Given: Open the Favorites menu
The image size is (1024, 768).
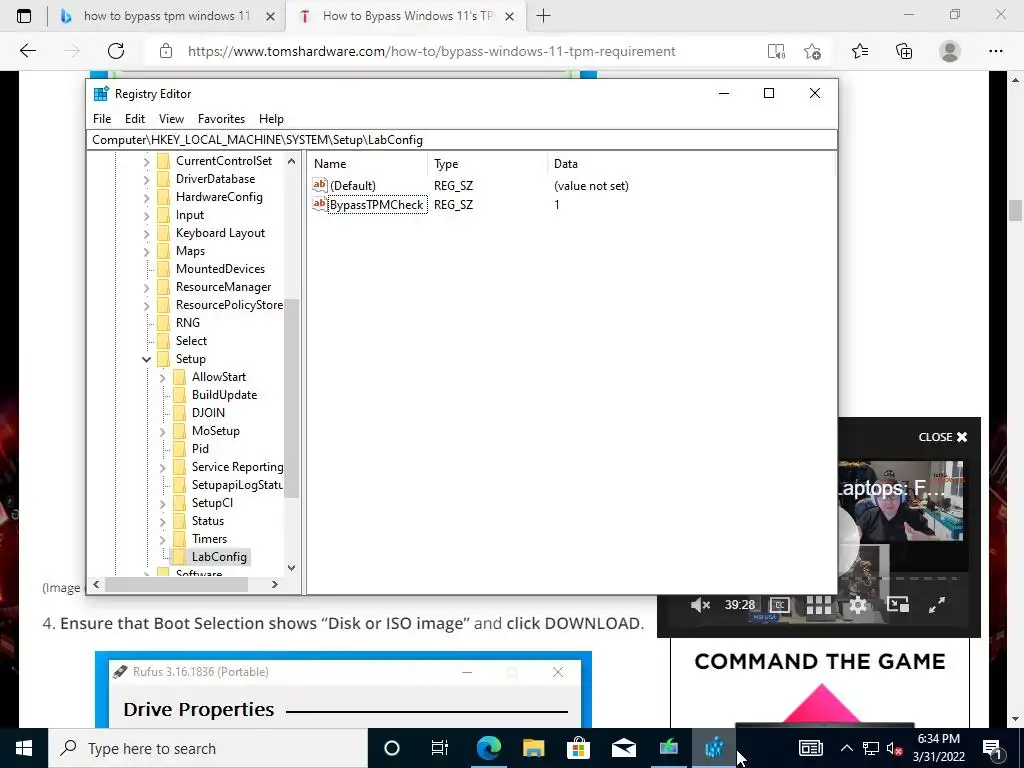Looking at the screenshot, I should [221, 119].
